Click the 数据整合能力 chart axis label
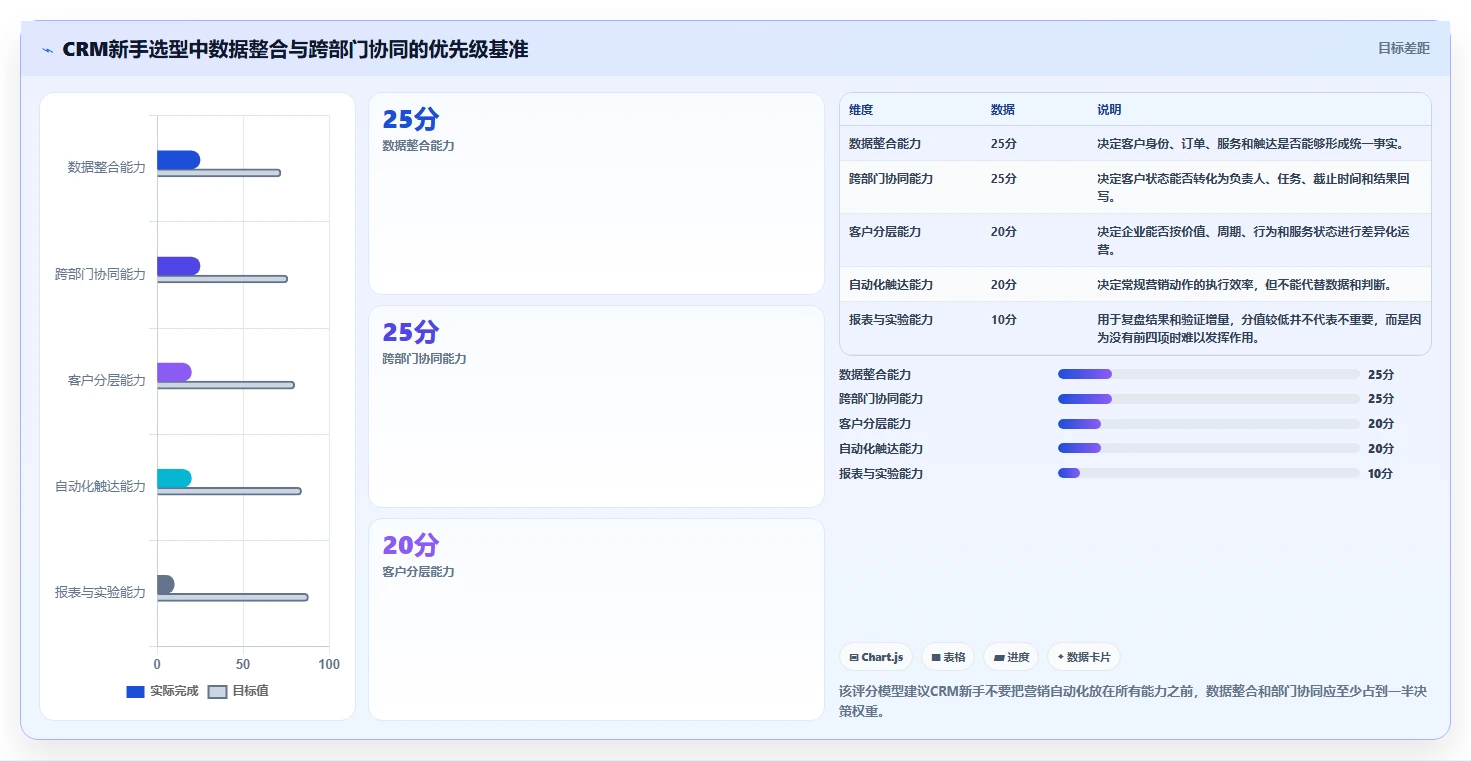1471x761 pixels. 106,167
